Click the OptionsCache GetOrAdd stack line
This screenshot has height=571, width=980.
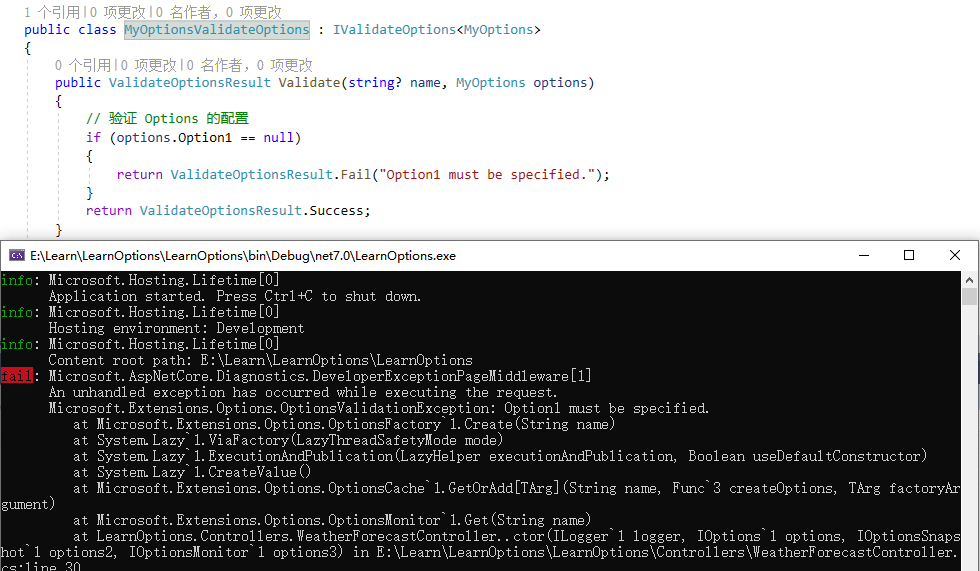click(480, 496)
